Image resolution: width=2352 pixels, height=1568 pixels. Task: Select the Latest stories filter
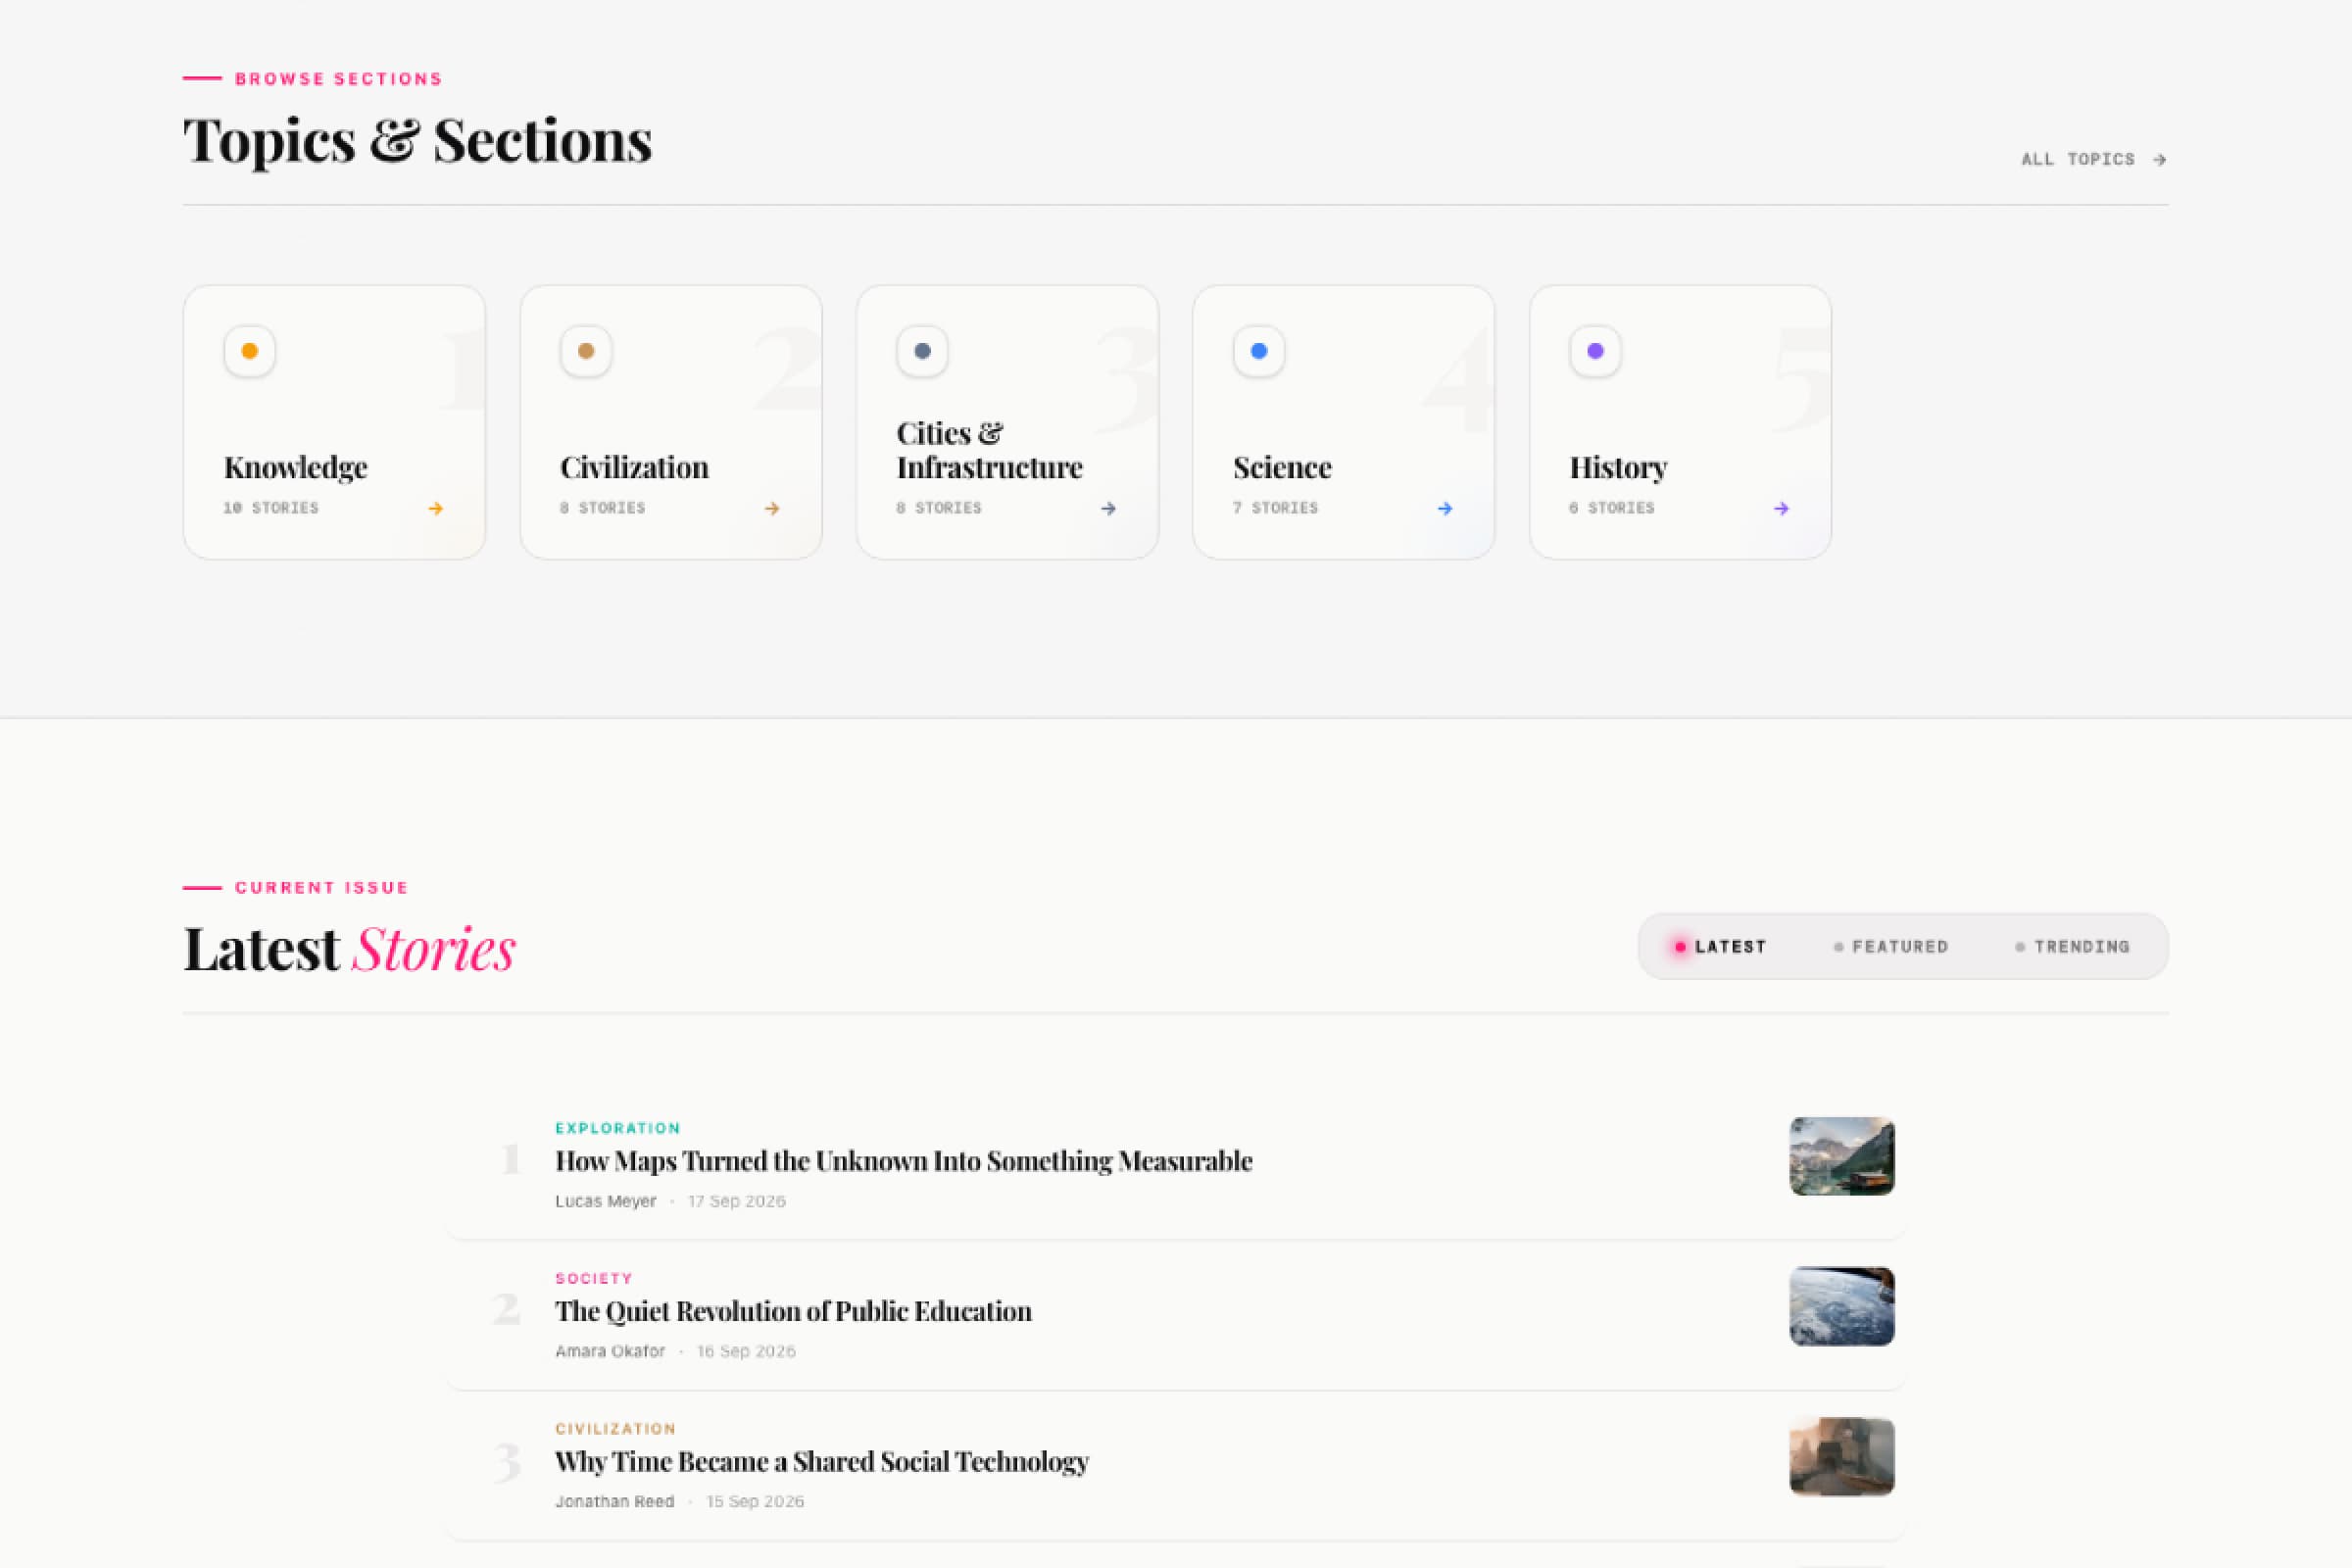click(1720, 946)
